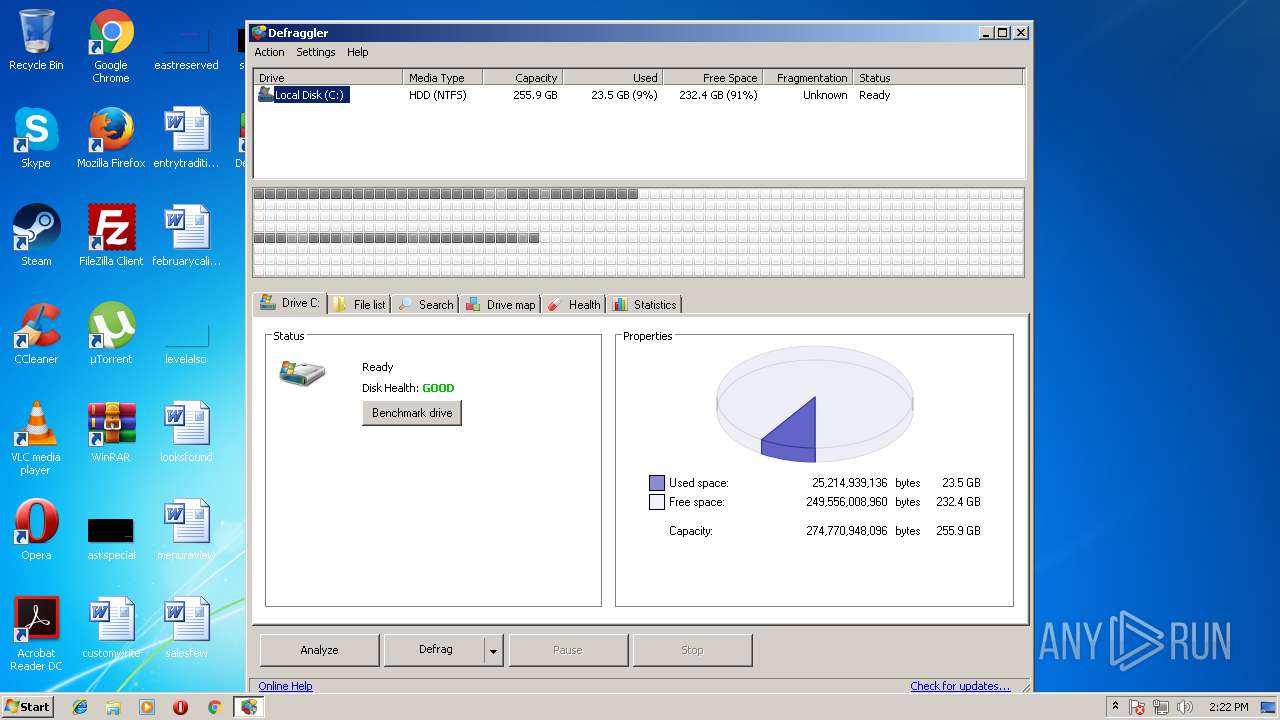Sort by the Status column header
Image resolution: width=1280 pixels, height=720 pixels.
click(938, 77)
